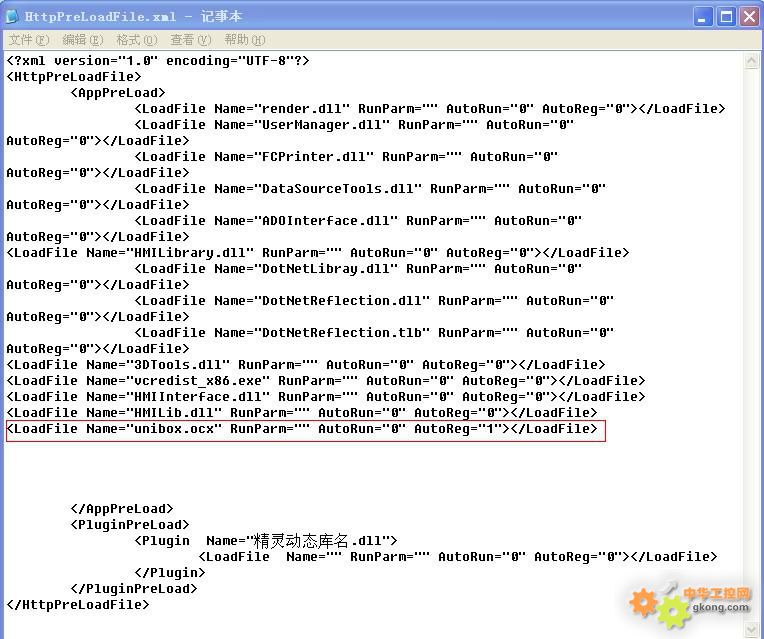Click the window title HttpPreLoadFile.xml
Screen dimensions: 764x639
(x=100, y=17)
